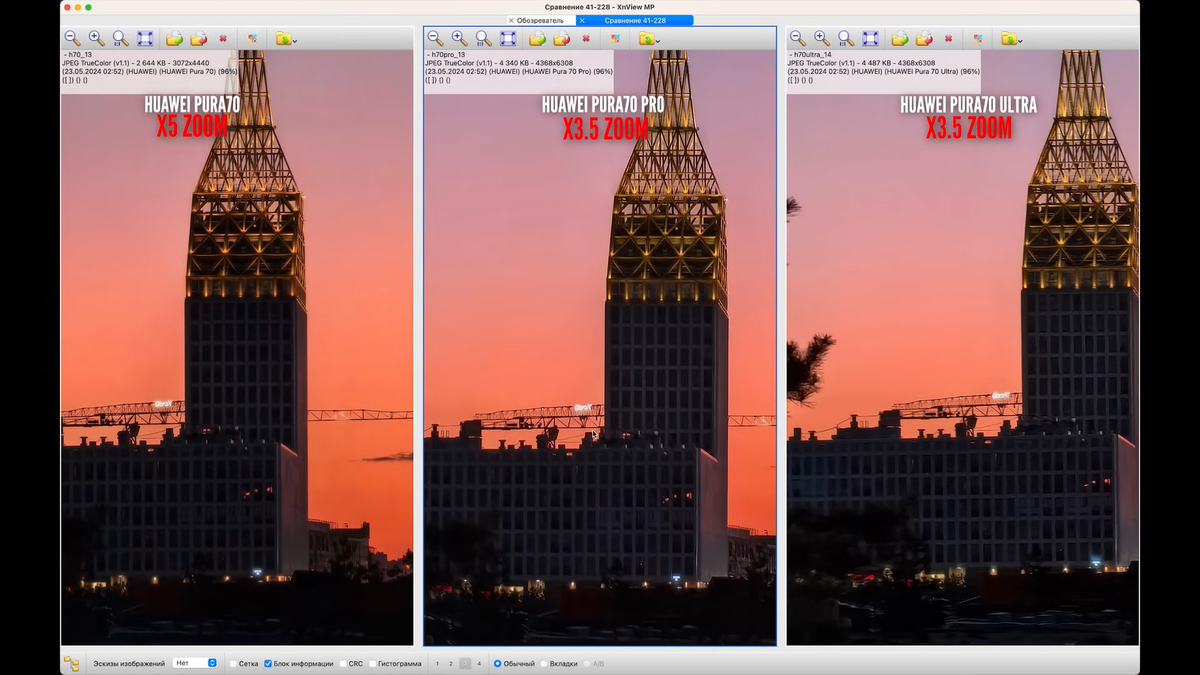Image resolution: width=1200 pixels, height=675 pixels.
Task: Click the colored squares icon in h70ultra_14 pane
Action: point(978,38)
